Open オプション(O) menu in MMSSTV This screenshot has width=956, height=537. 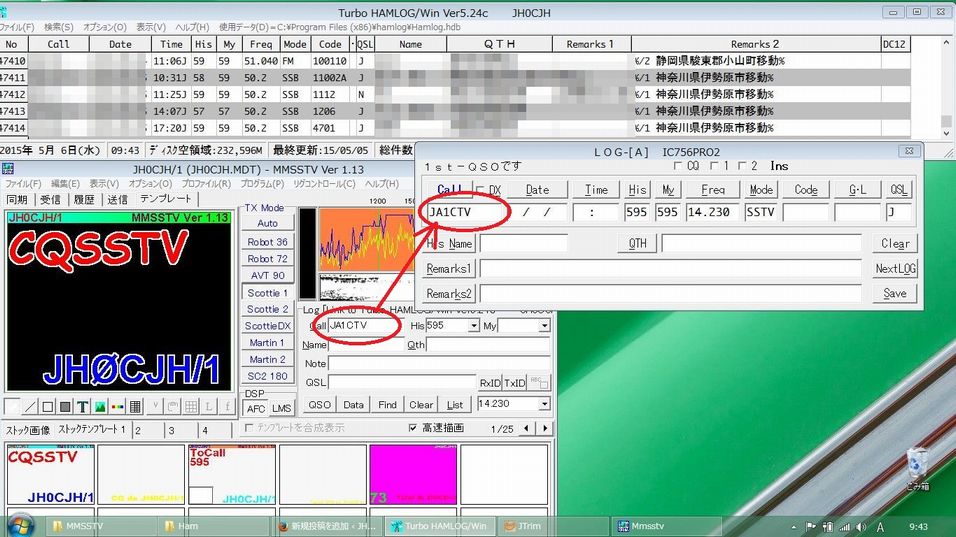coord(150,183)
